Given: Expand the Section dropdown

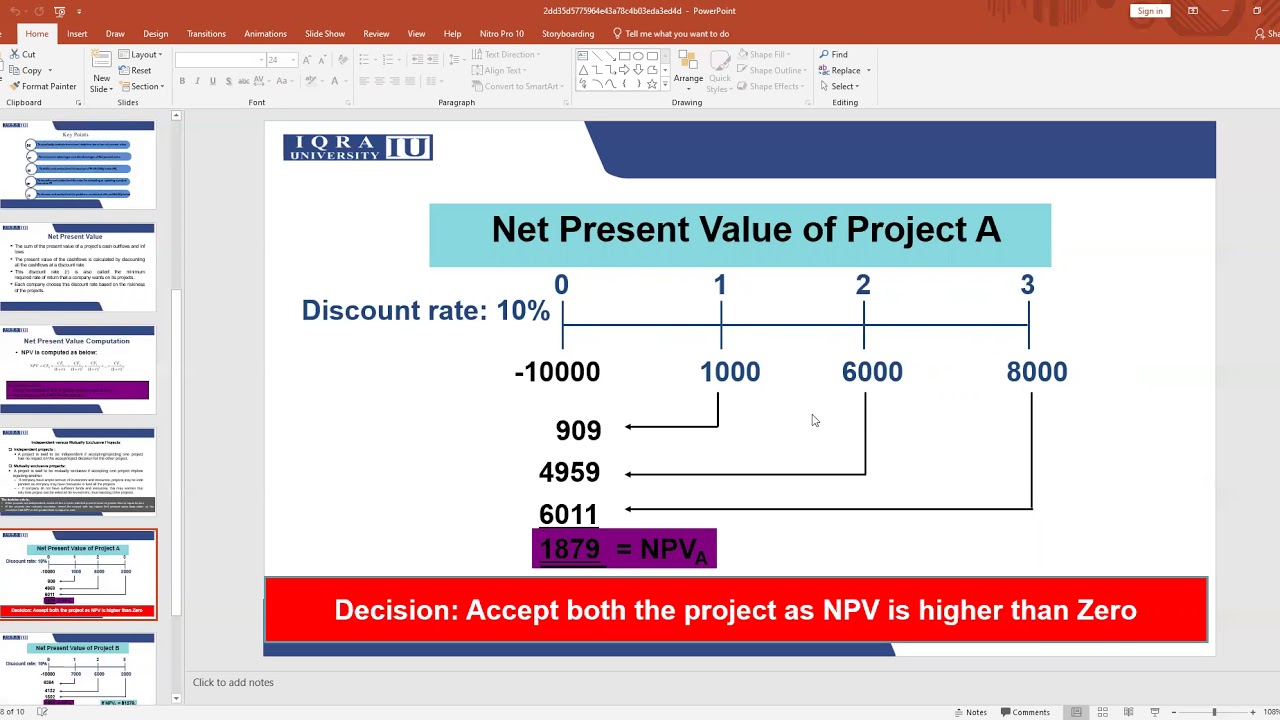Looking at the screenshot, I should tap(141, 86).
